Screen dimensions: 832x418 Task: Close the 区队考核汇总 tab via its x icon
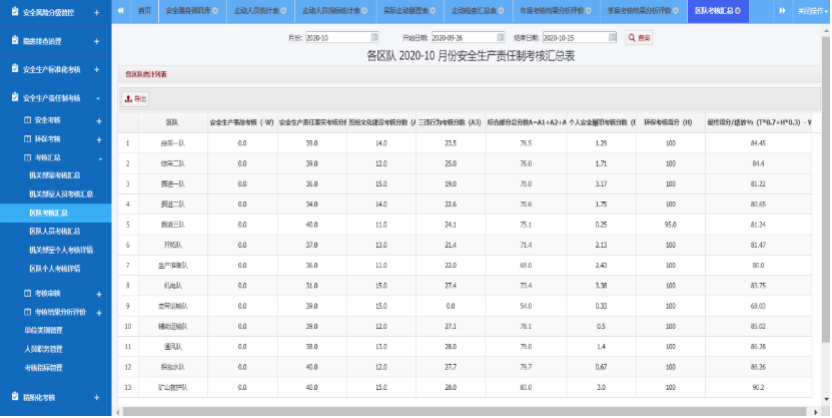[x=738, y=11]
